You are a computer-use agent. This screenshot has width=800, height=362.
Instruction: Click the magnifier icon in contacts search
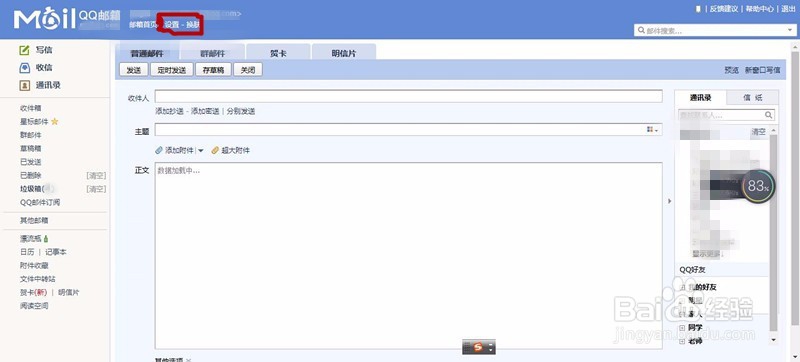point(769,115)
